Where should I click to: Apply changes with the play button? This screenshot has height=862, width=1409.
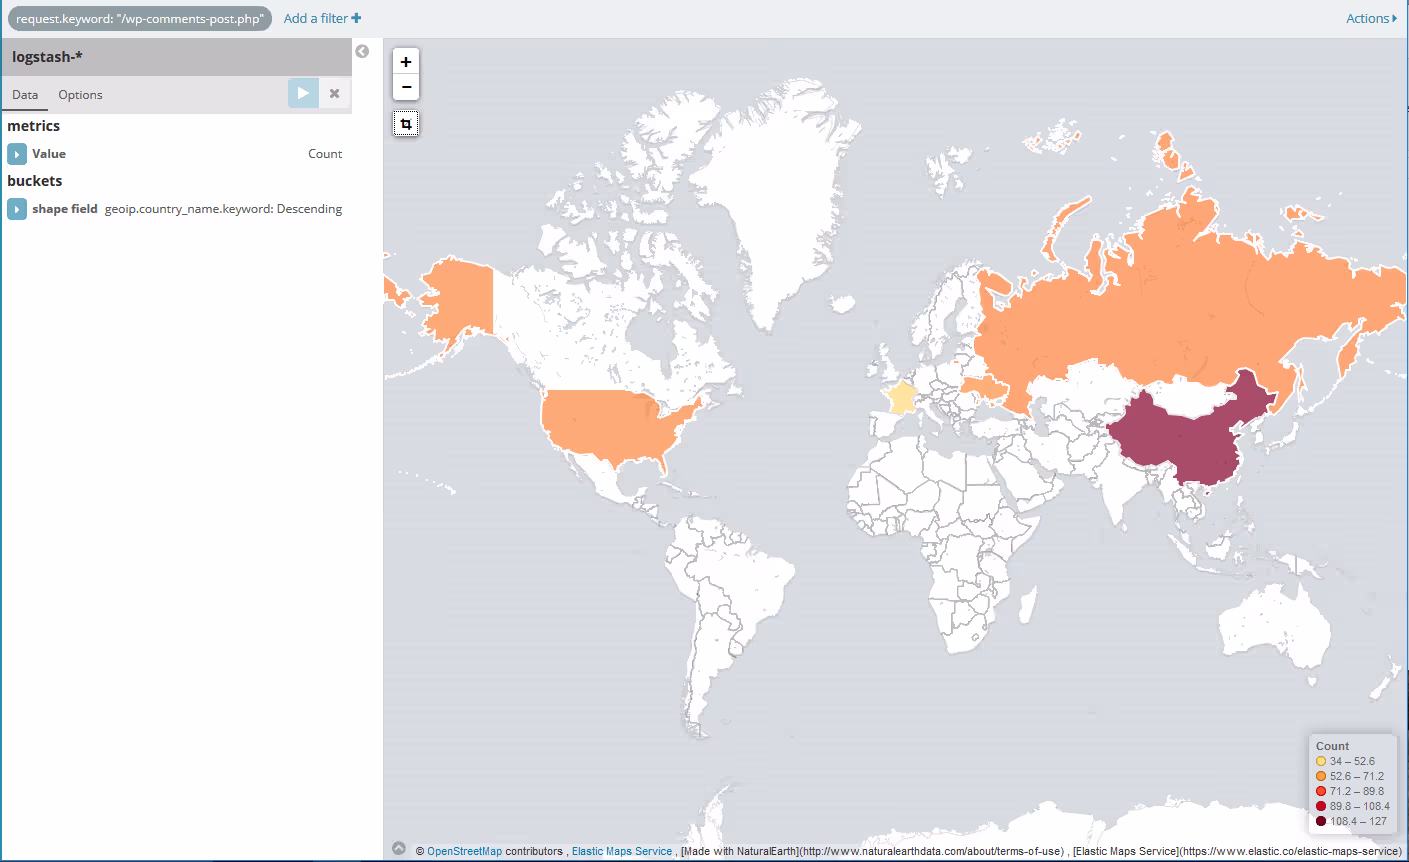(303, 93)
